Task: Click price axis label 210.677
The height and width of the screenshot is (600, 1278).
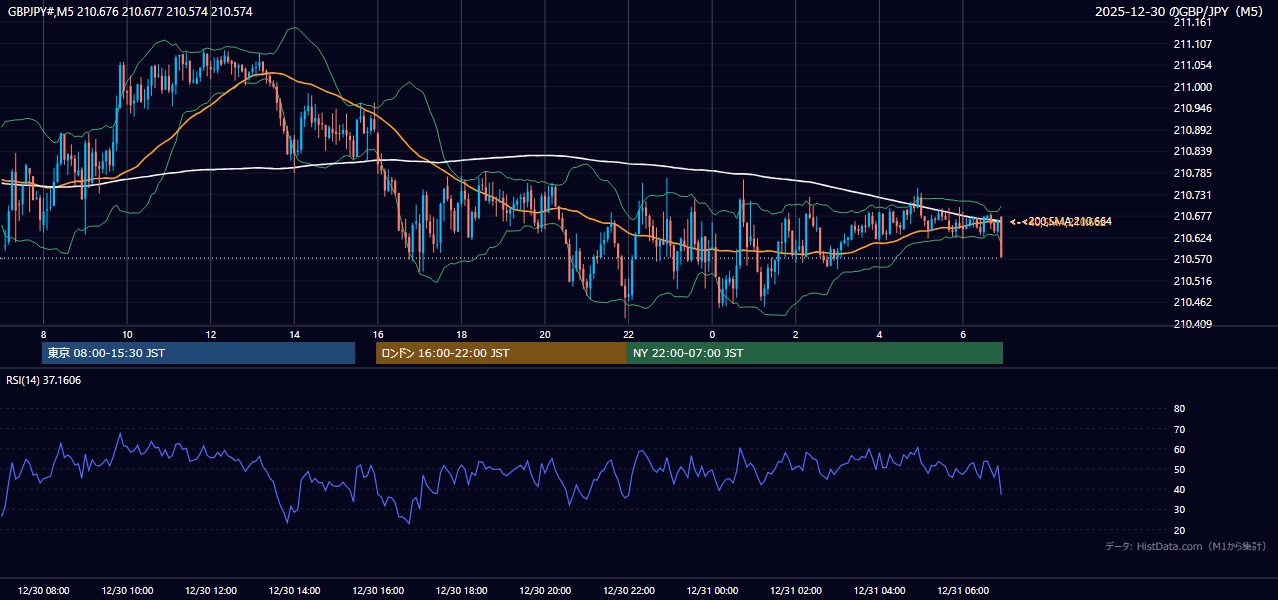Action: click(x=1192, y=216)
